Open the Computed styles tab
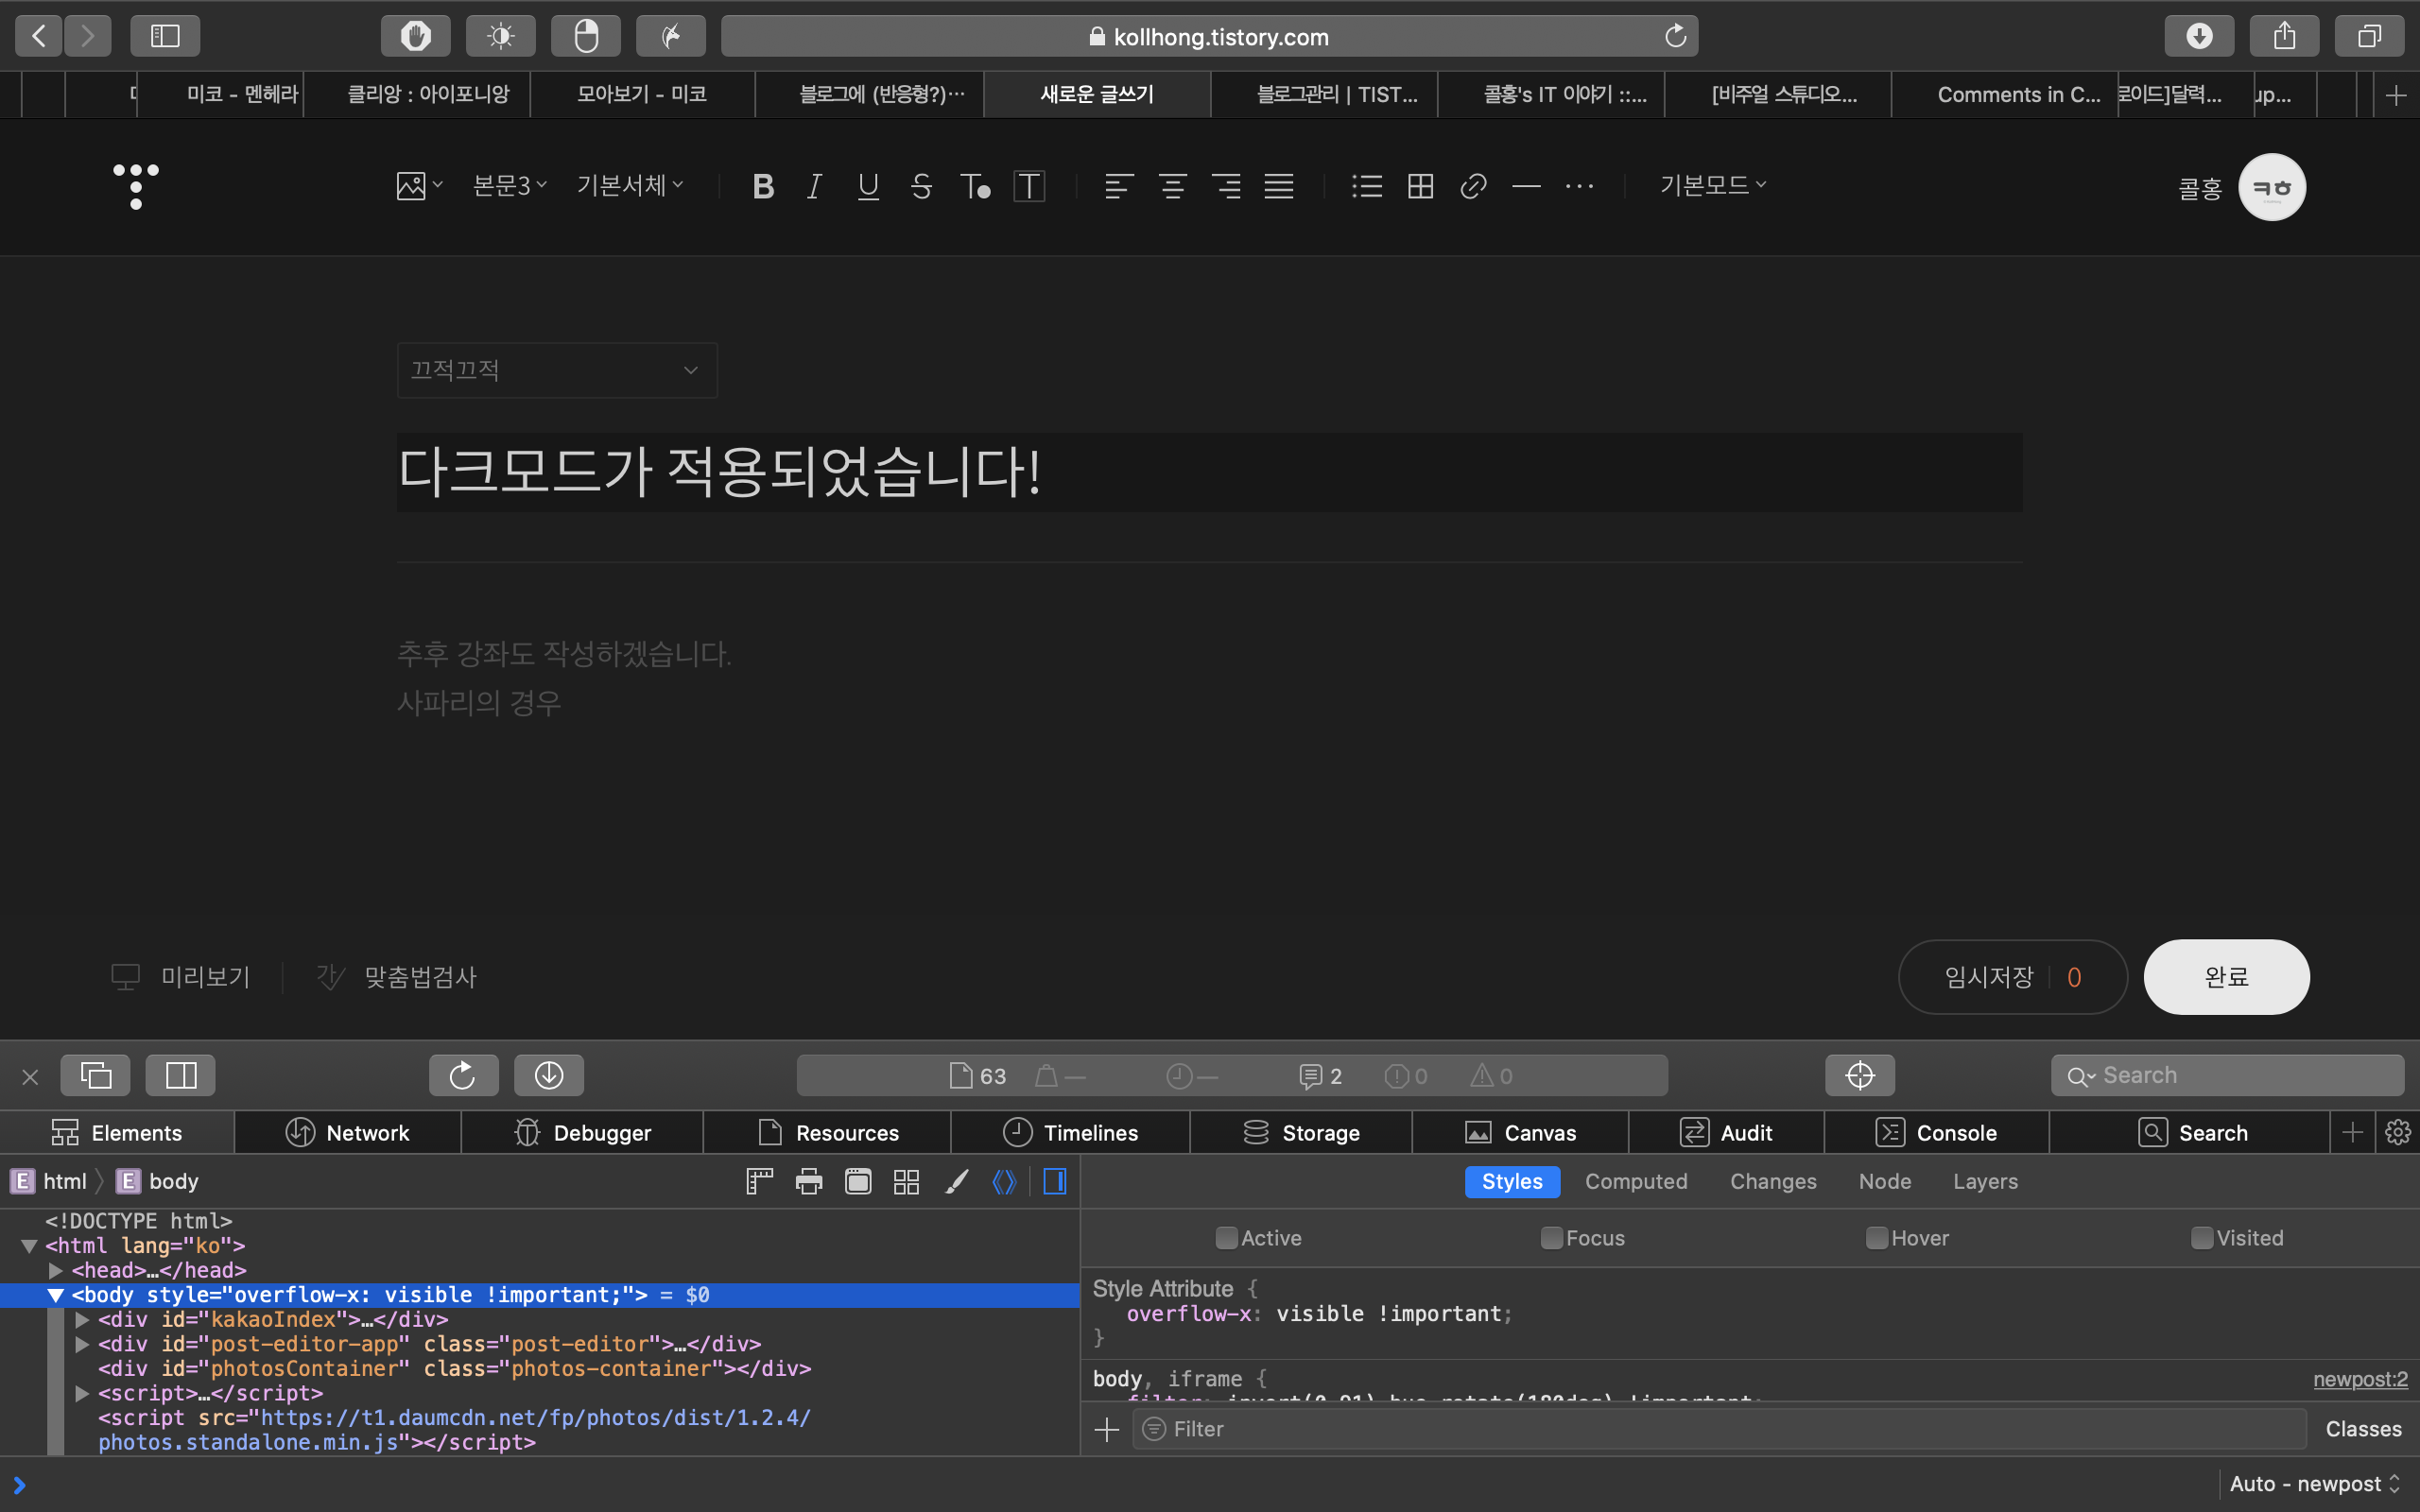 (x=1635, y=1181)
